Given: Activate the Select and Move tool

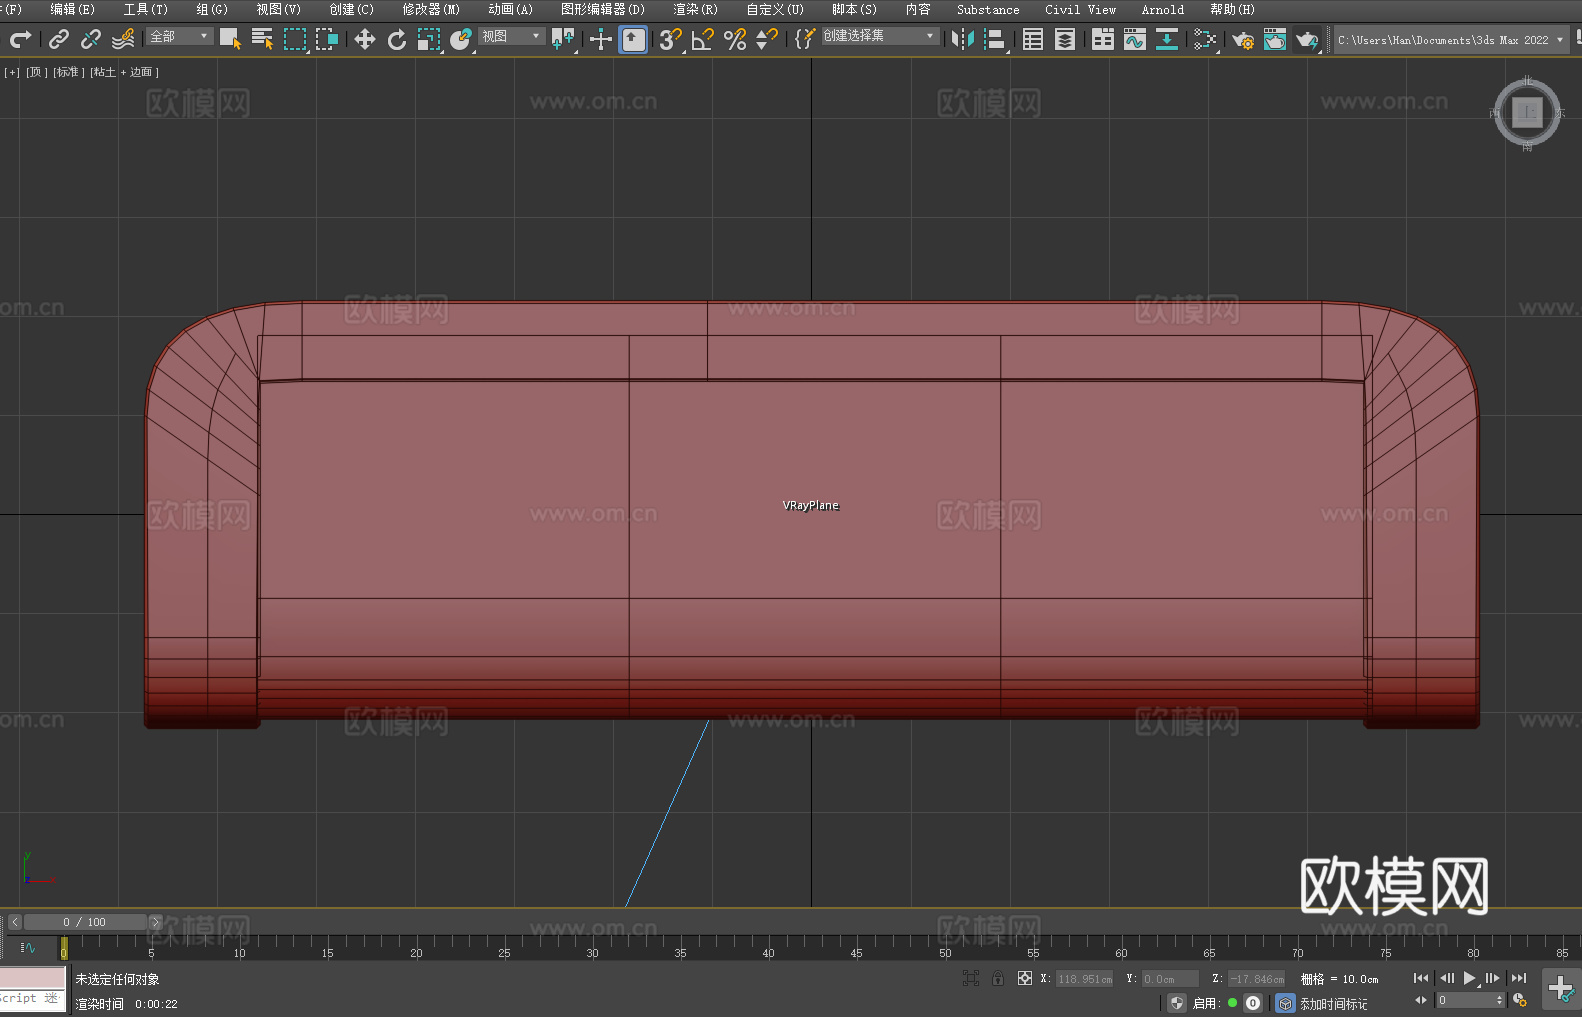Looking at the screenshot, I should 365,39.
